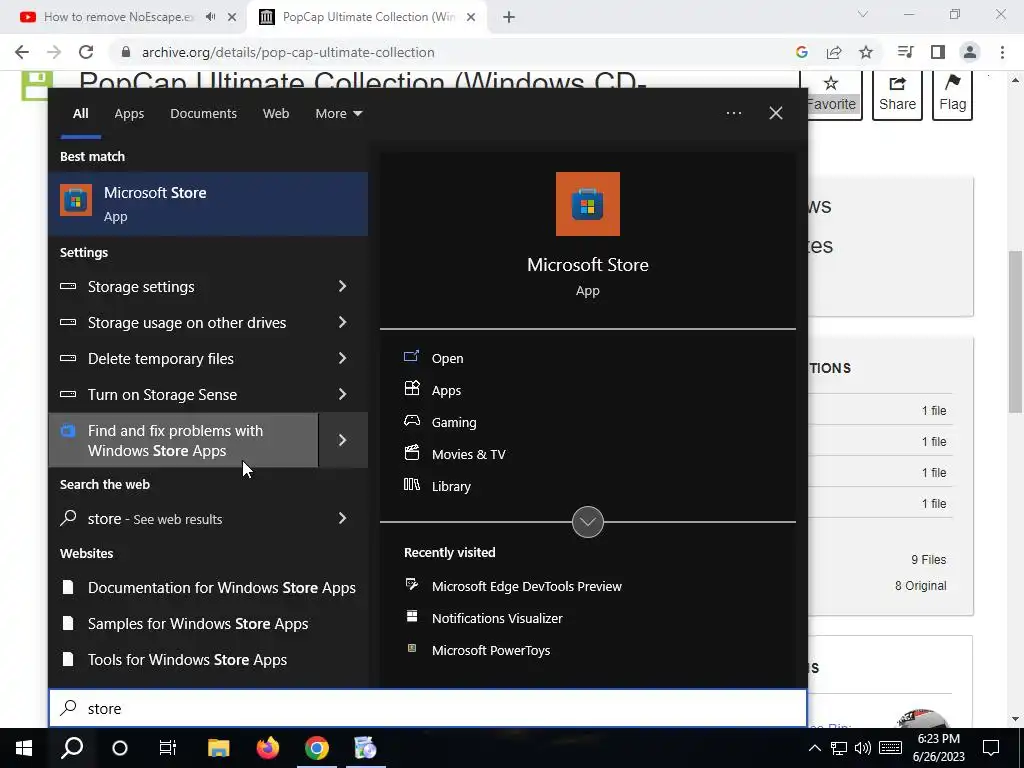Open the touch keyboard tray icon
Image resolution: width=1024 pixels, height=768 pixels.
tap(890, 748)
